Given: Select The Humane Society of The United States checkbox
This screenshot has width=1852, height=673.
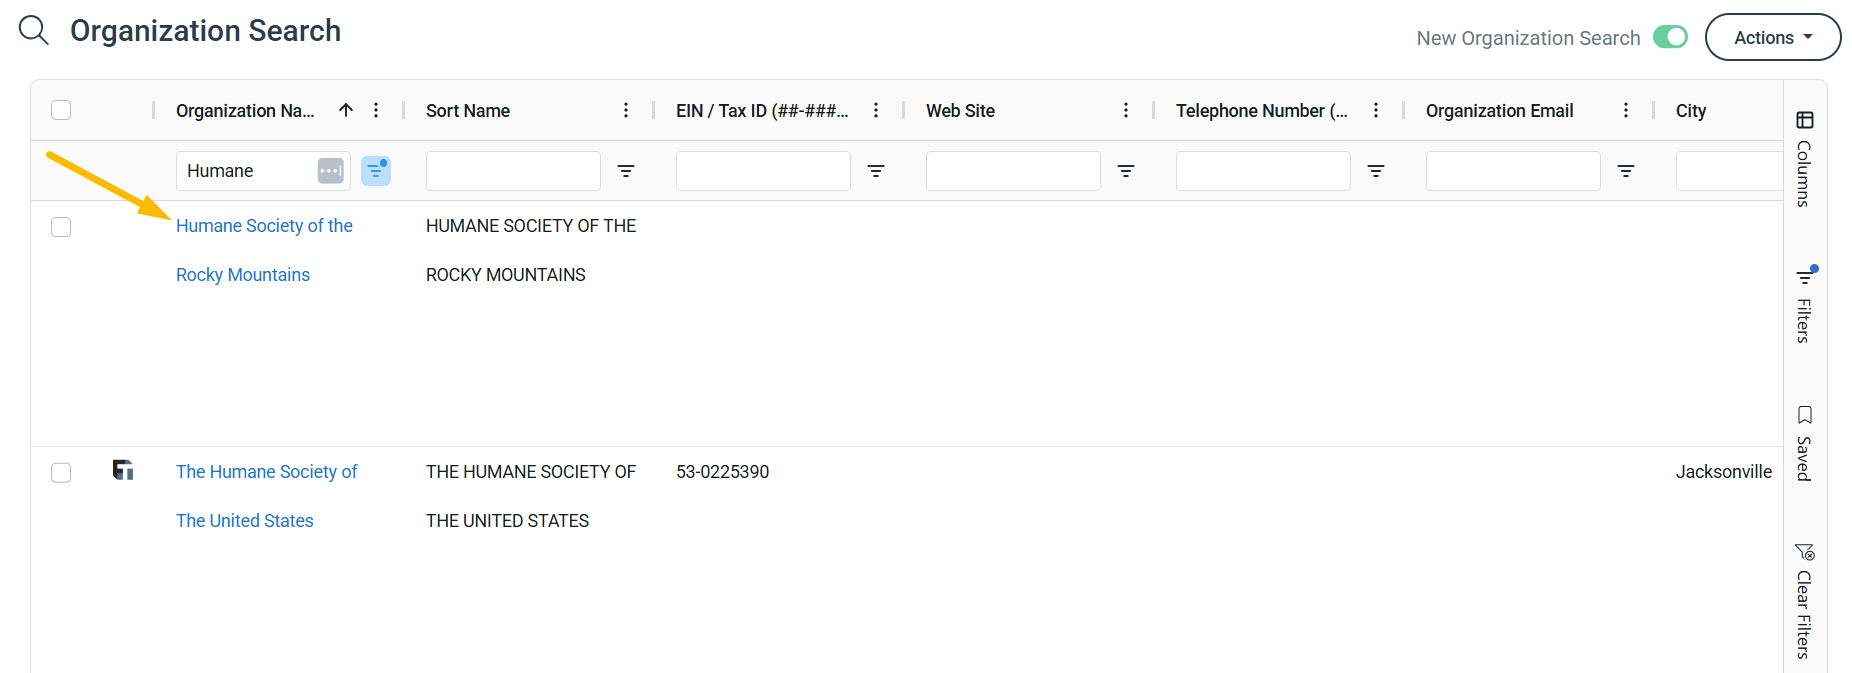Looking at the screenshot, I should pos(61,472).
